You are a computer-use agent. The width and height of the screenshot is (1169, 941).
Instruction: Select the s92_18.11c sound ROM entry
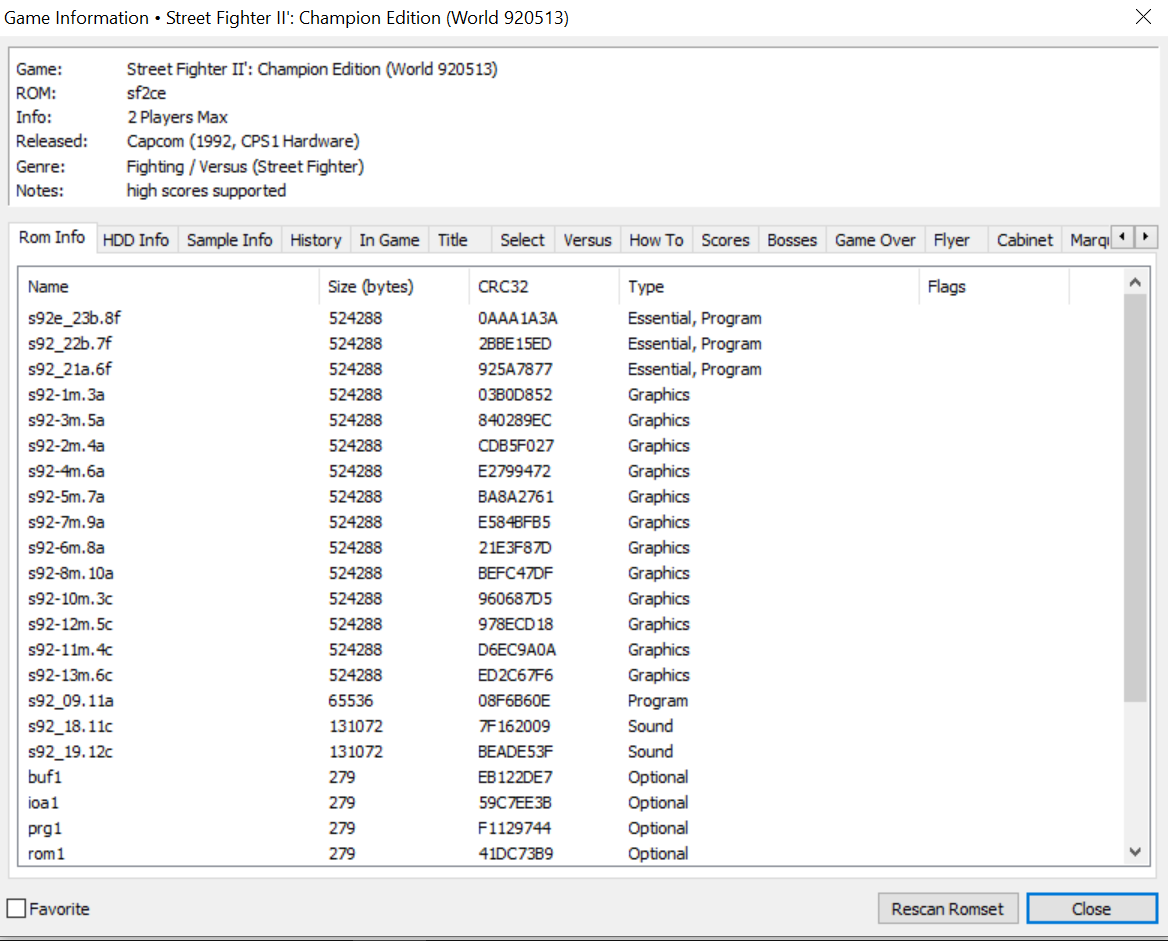(x=570, y=726)
